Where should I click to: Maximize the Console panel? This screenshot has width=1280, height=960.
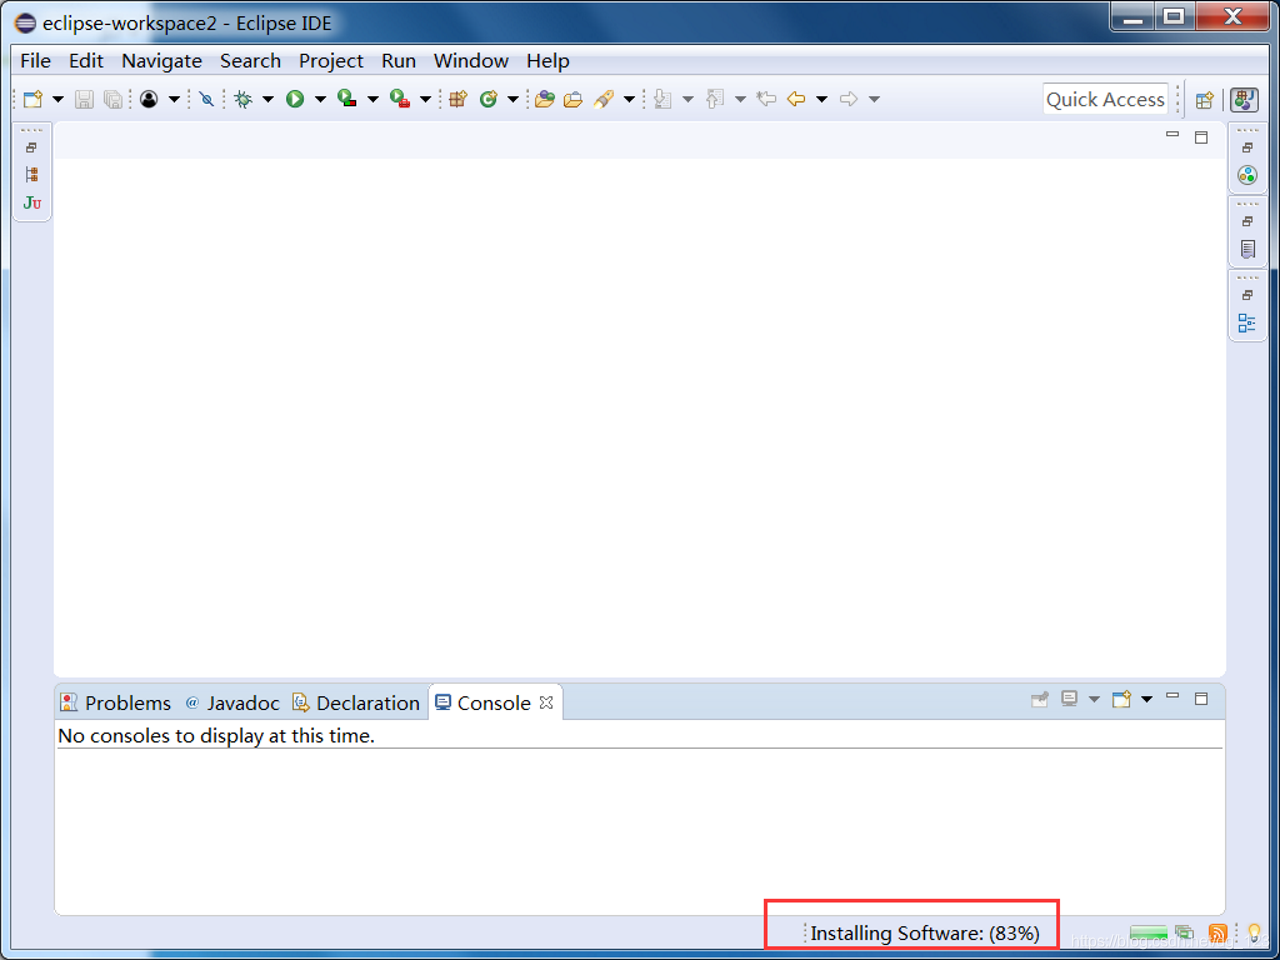[1202, 698]
